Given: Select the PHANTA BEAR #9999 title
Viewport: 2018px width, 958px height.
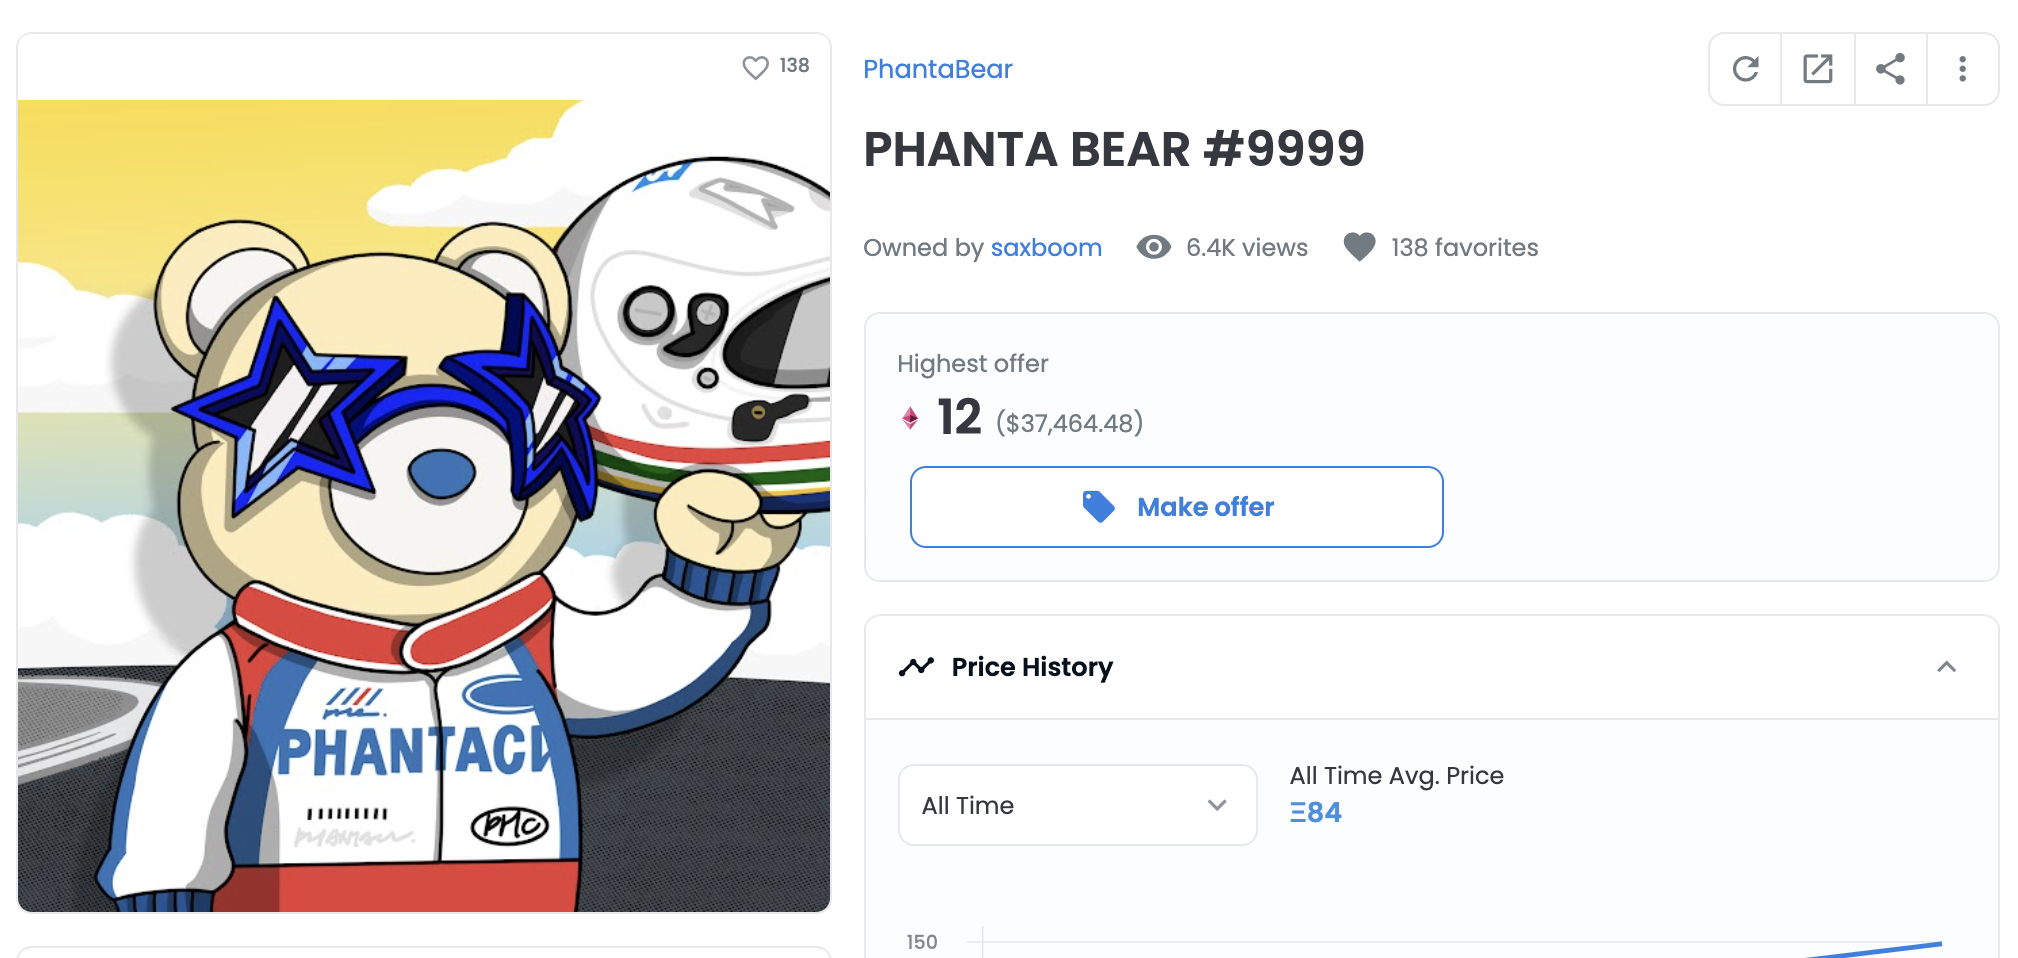Looking at the screenshot, I should click(x=1114, y=148).
